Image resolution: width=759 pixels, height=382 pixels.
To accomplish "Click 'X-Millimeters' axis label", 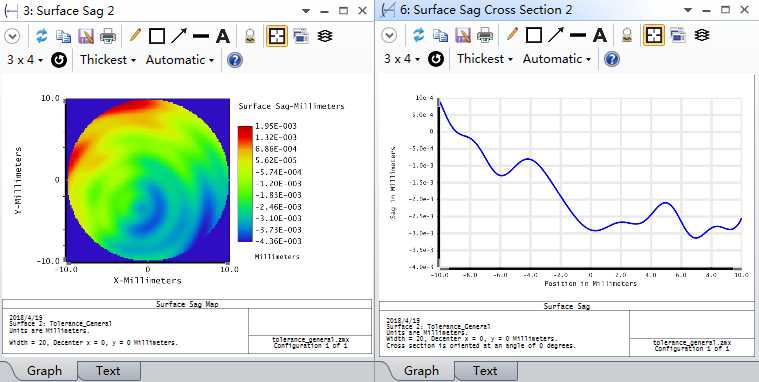I will pos(147,280).
